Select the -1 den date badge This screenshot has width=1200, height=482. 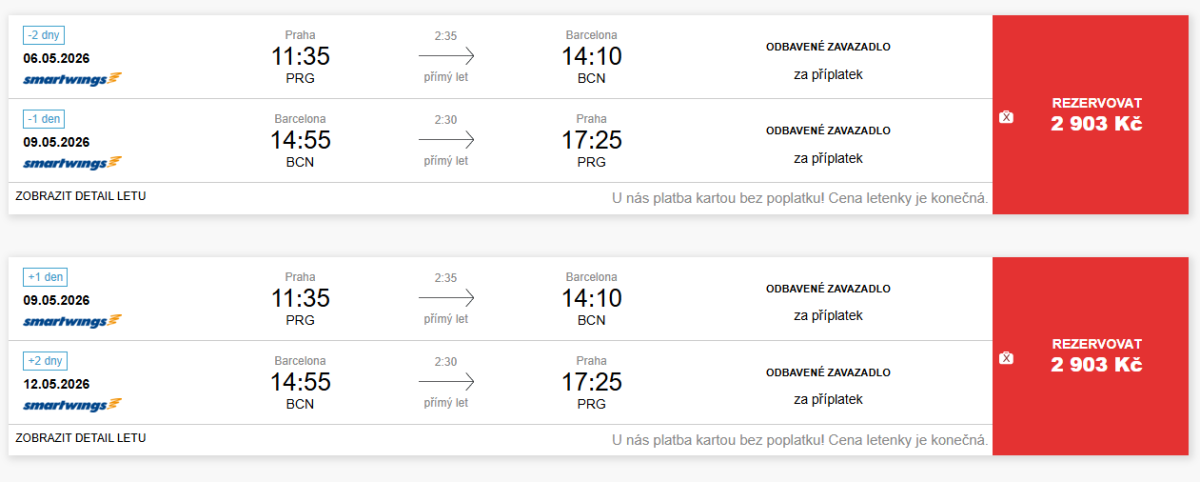tap(45, 119)
